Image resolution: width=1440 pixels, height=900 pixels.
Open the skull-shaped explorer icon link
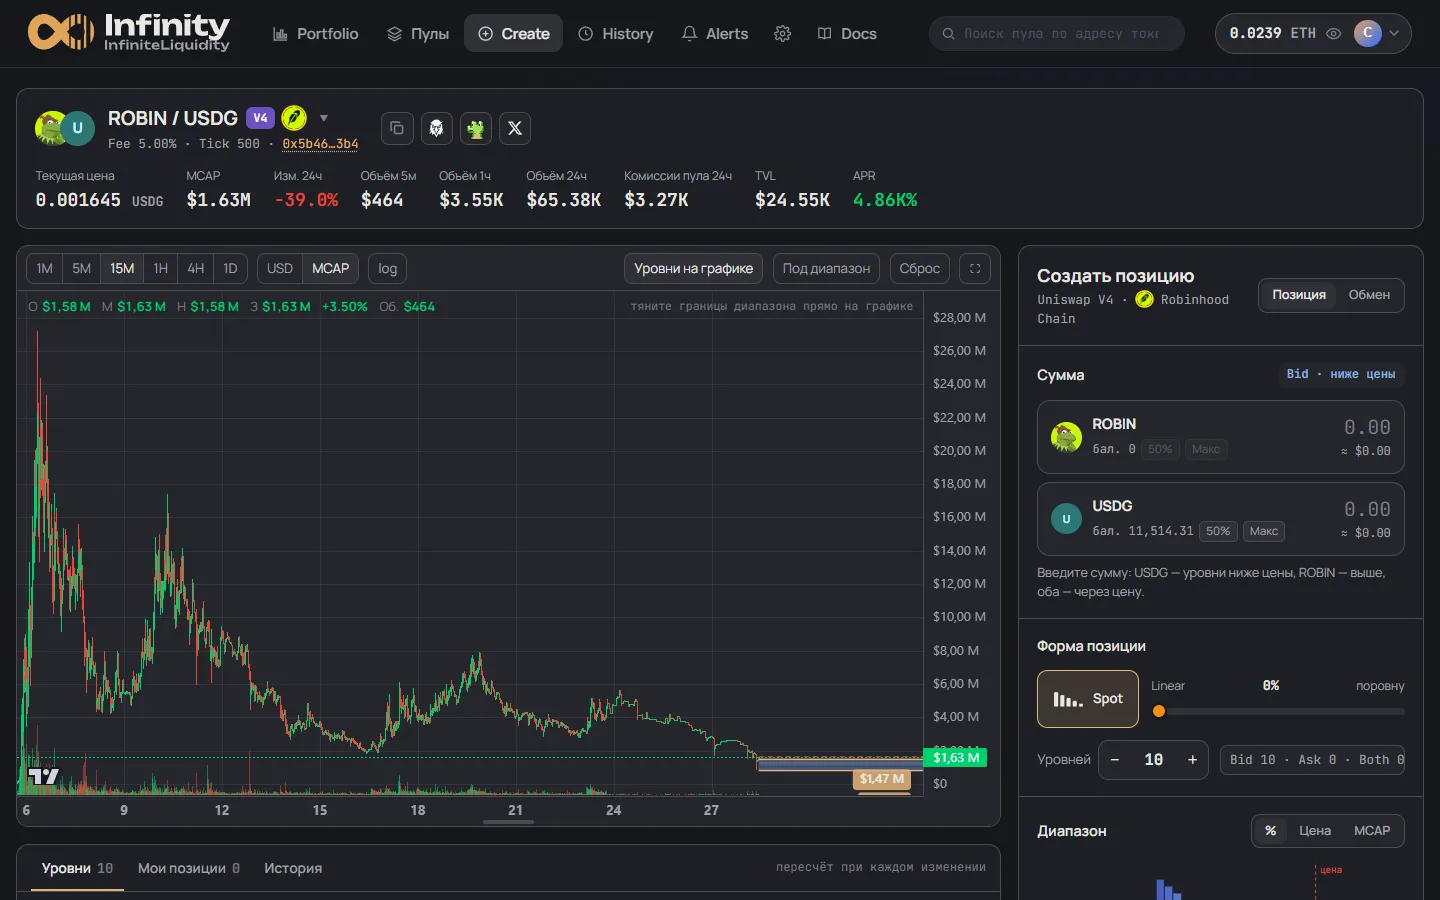436,128
